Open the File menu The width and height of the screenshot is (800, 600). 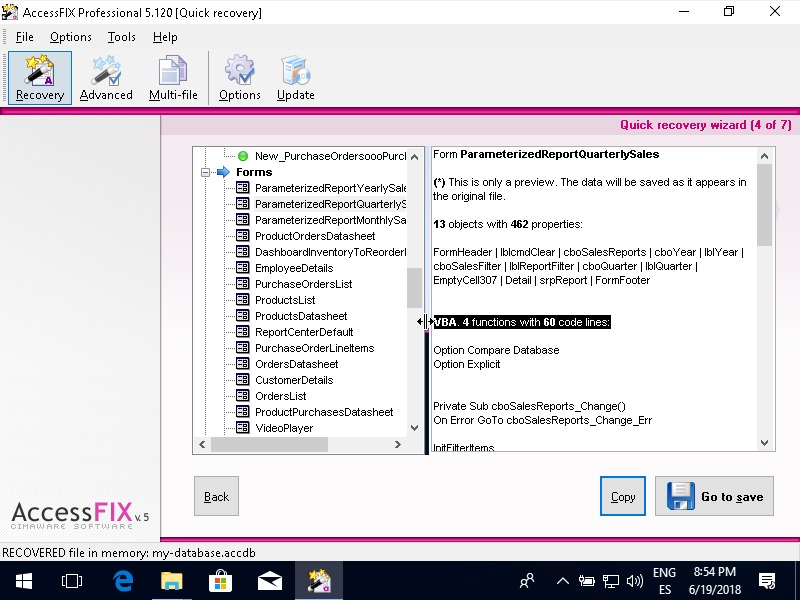tap(25, 37)
